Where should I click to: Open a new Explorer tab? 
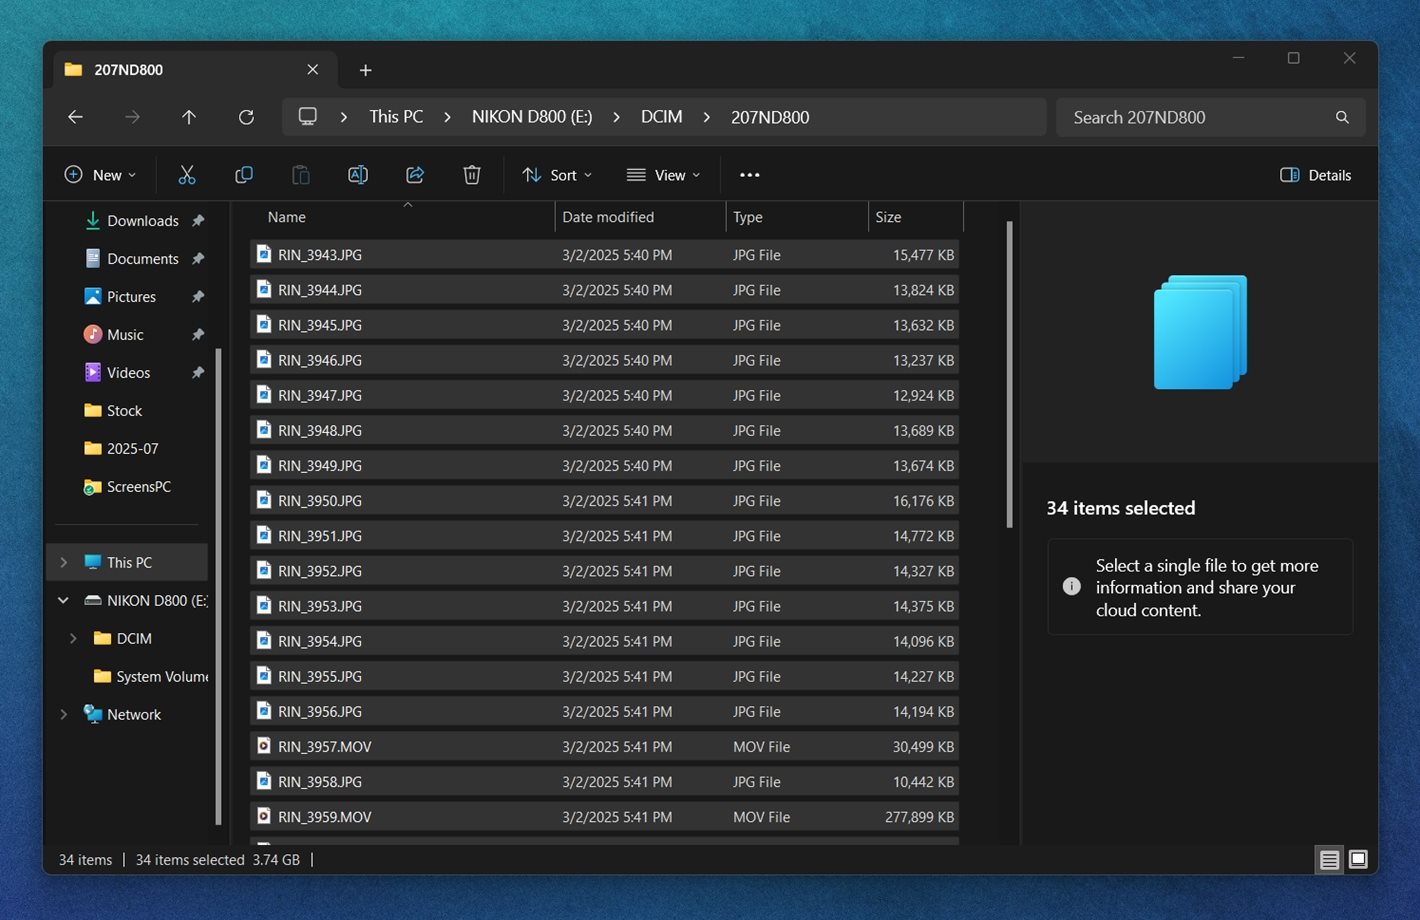coord(365,70)
